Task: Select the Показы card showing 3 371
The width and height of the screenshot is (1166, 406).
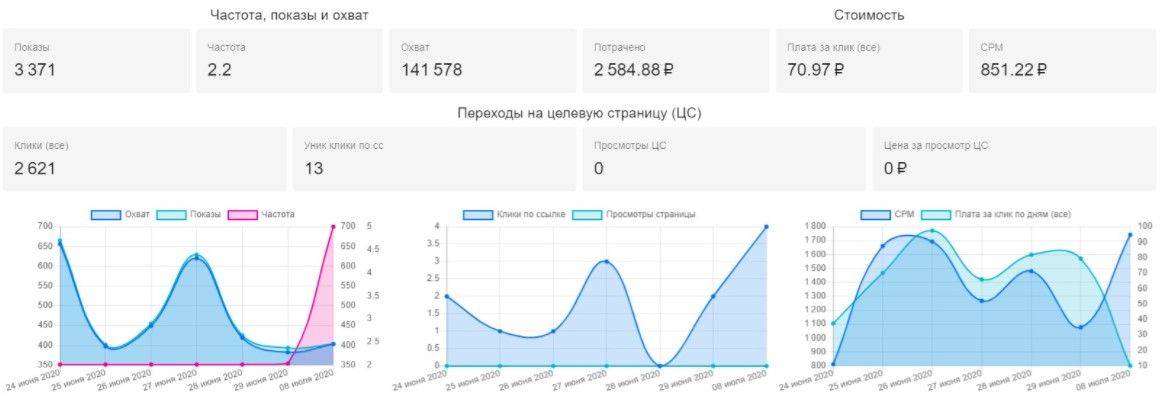Action: [96, 61]
